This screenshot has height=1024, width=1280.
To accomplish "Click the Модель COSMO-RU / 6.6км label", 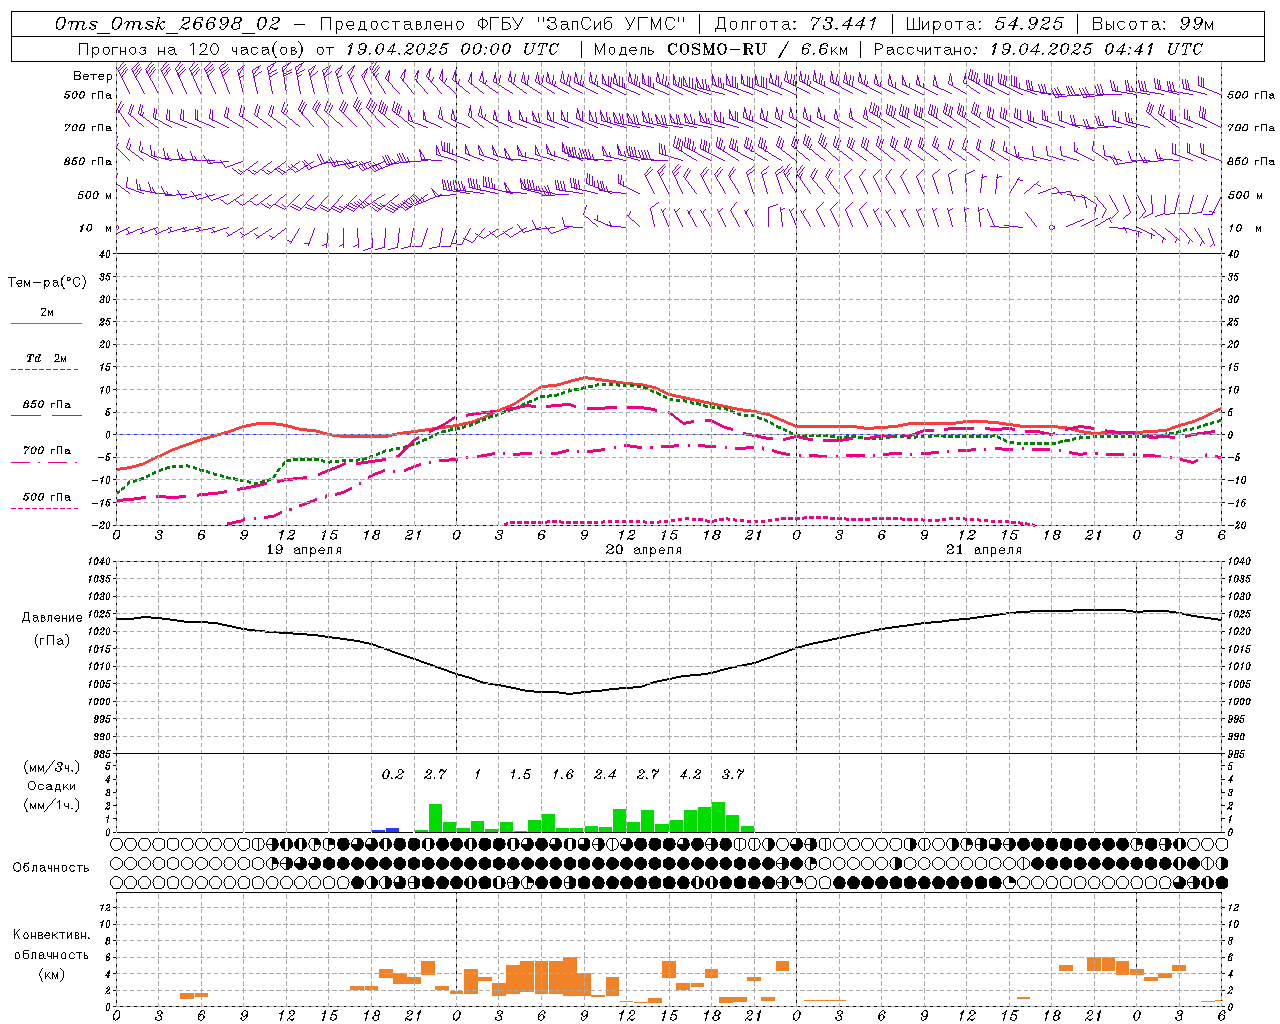I will (x=721, y=49).
